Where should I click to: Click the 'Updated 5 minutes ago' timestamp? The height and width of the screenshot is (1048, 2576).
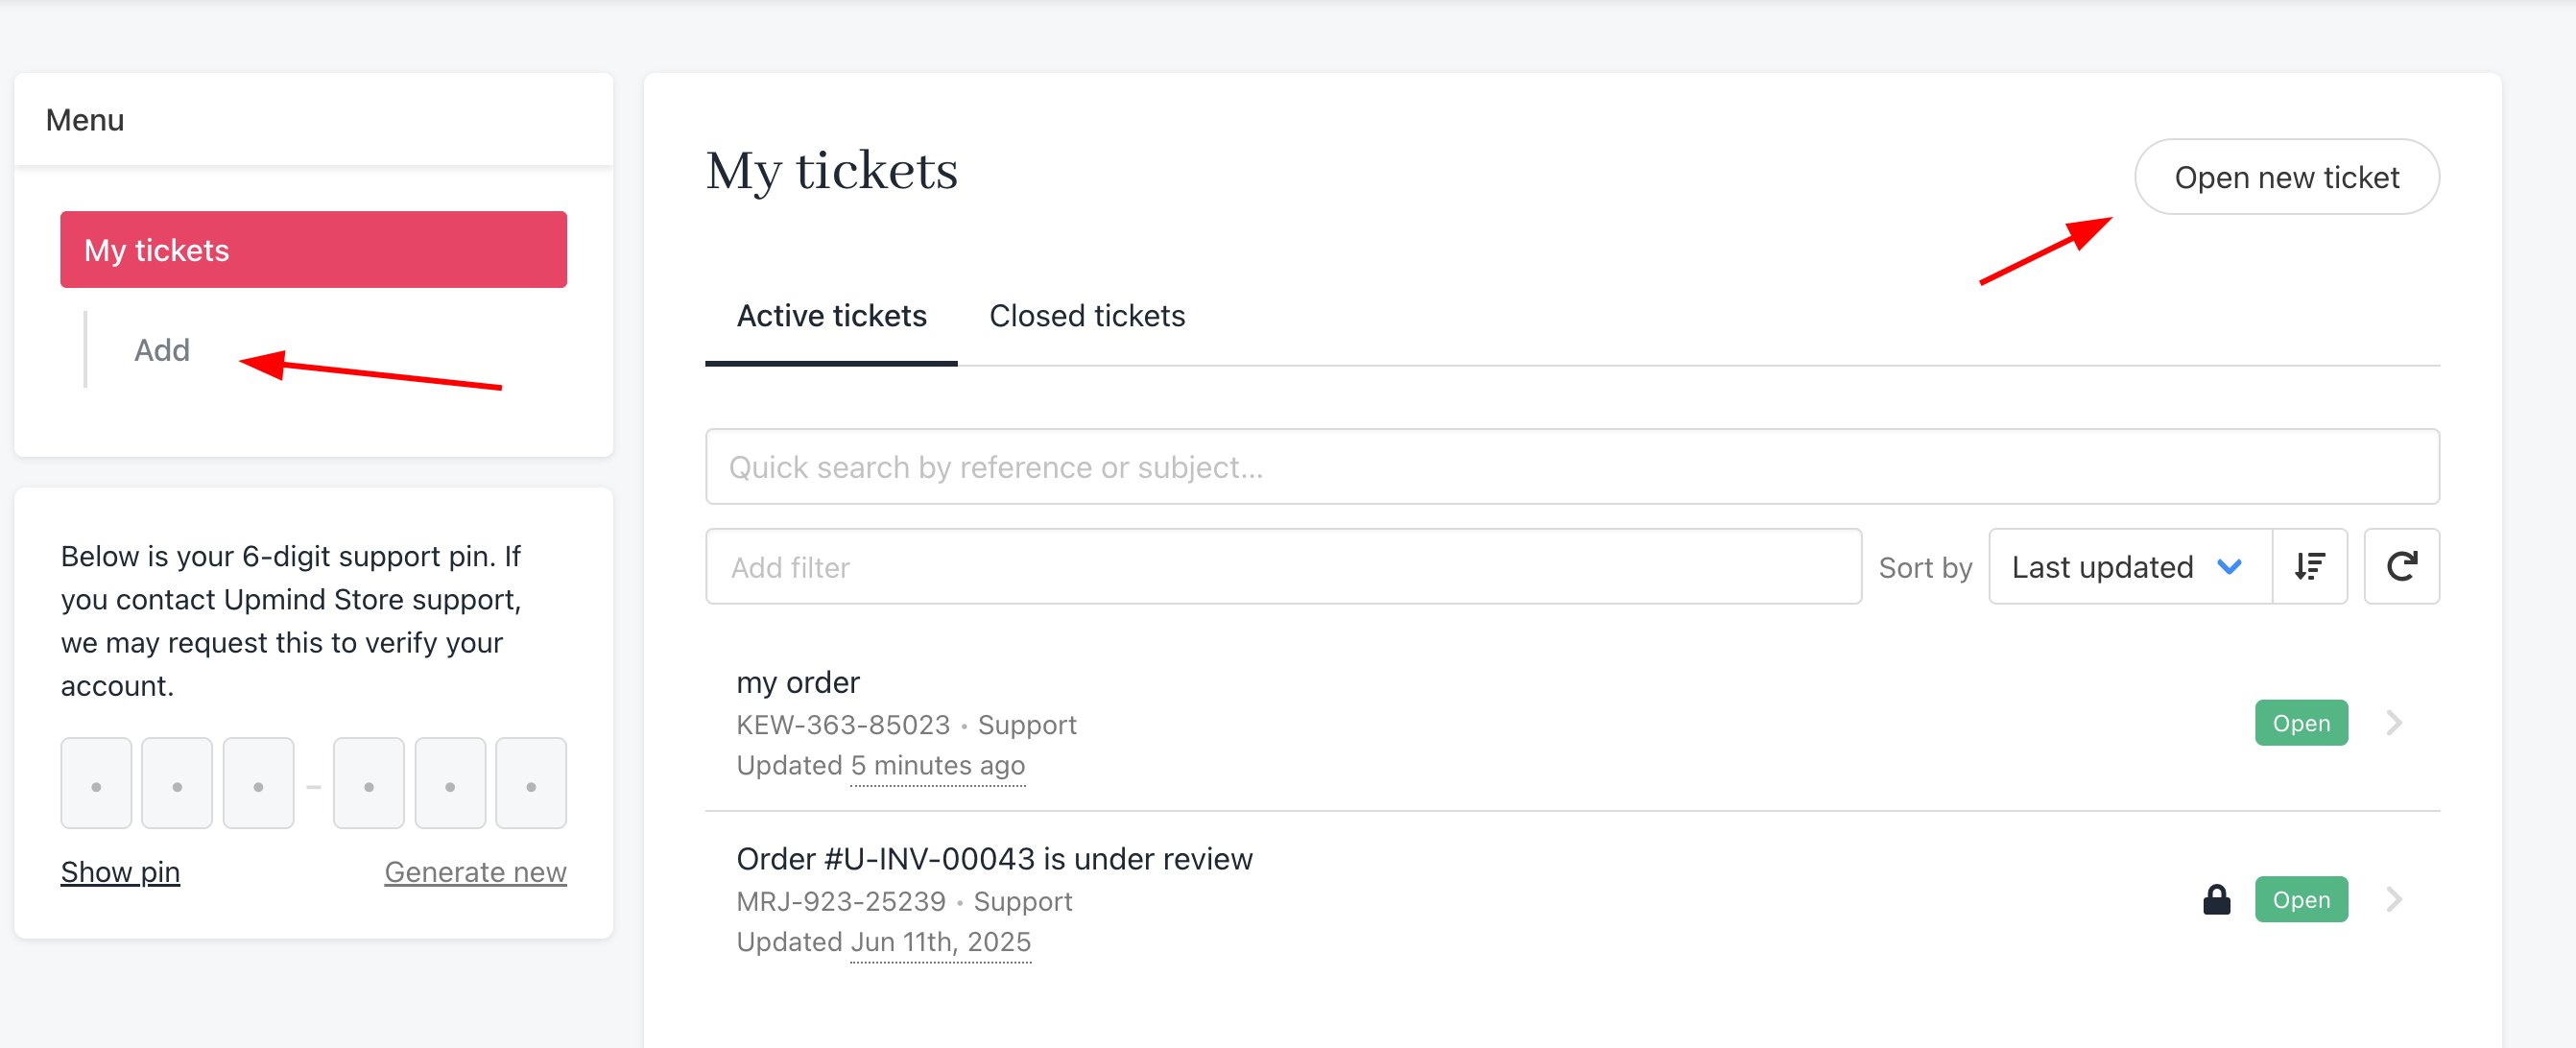point(880,765)
